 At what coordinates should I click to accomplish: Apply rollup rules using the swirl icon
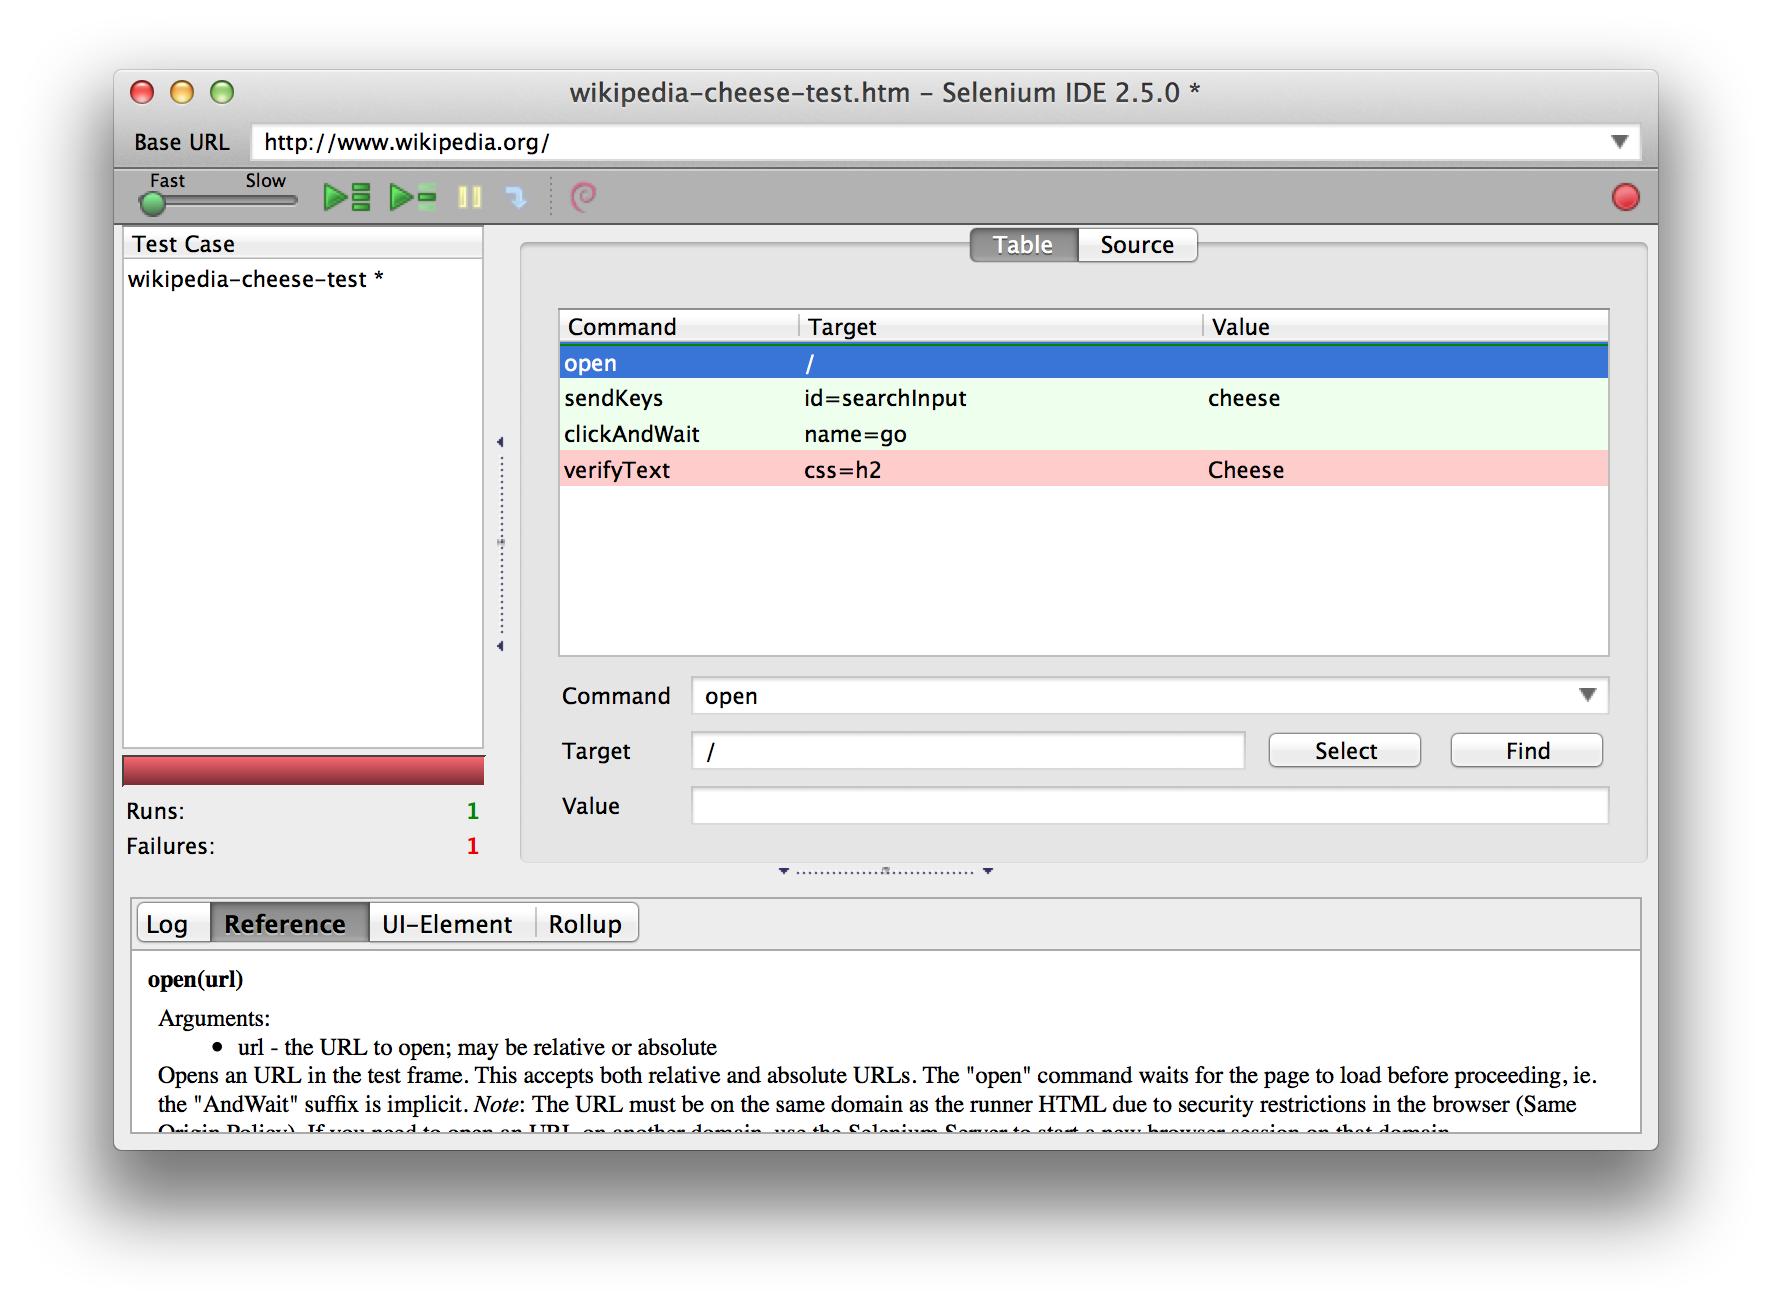pyautogui.click(x=583, y=197)
